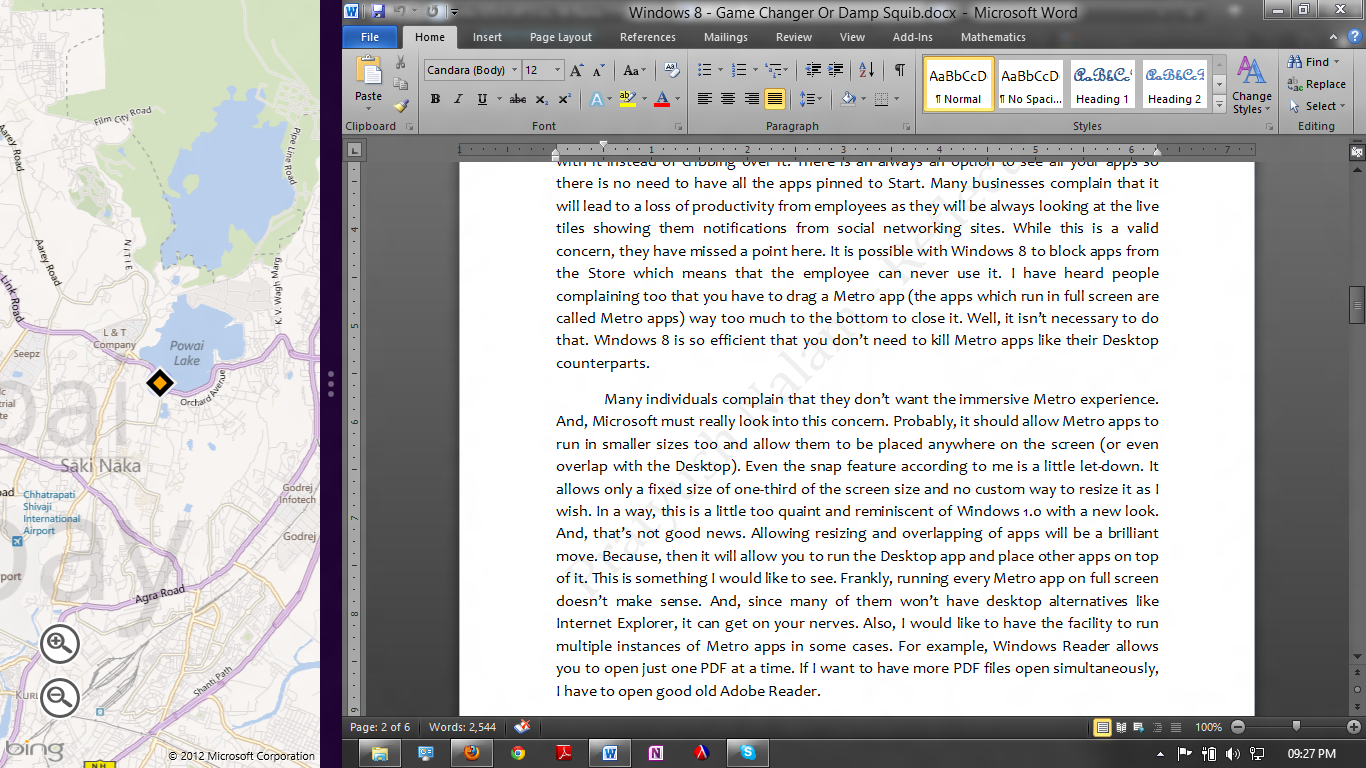Open the font size dropdown
The width and height of the screenshot is (1366, 768).
(x=557, y=70)
